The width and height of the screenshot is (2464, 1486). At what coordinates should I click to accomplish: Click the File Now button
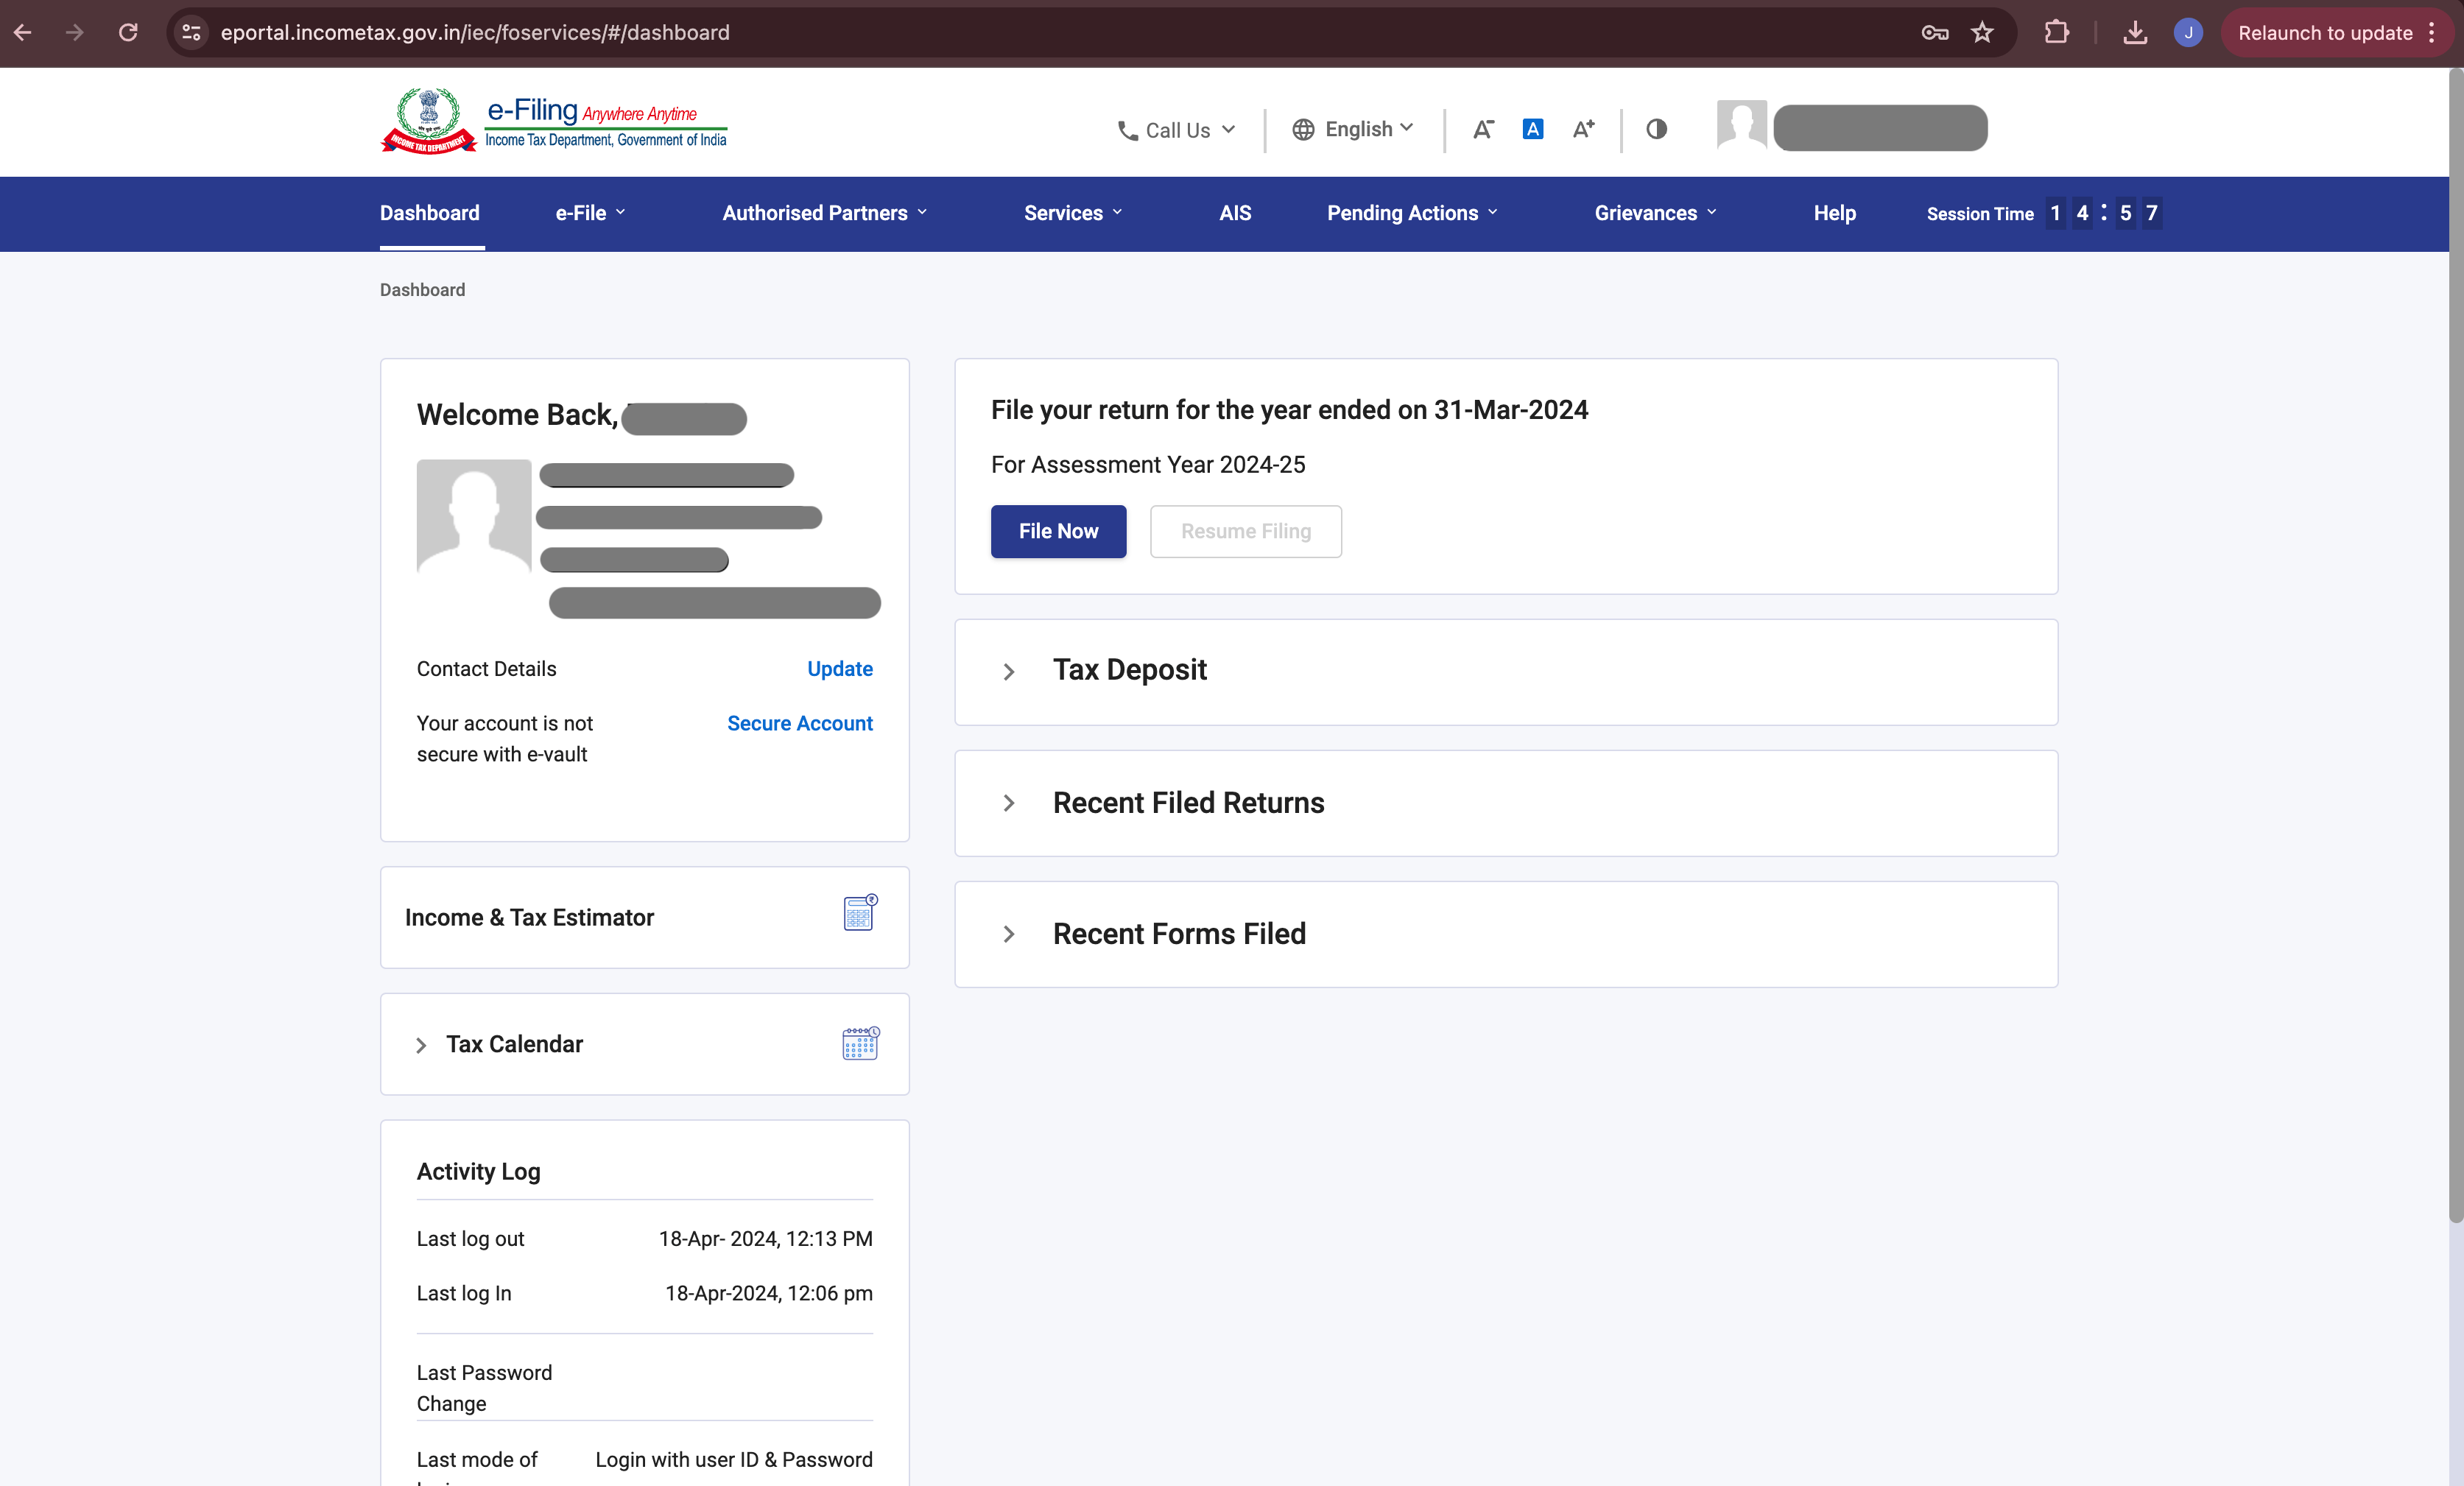pyautogui.click(x=1057, y=530)
